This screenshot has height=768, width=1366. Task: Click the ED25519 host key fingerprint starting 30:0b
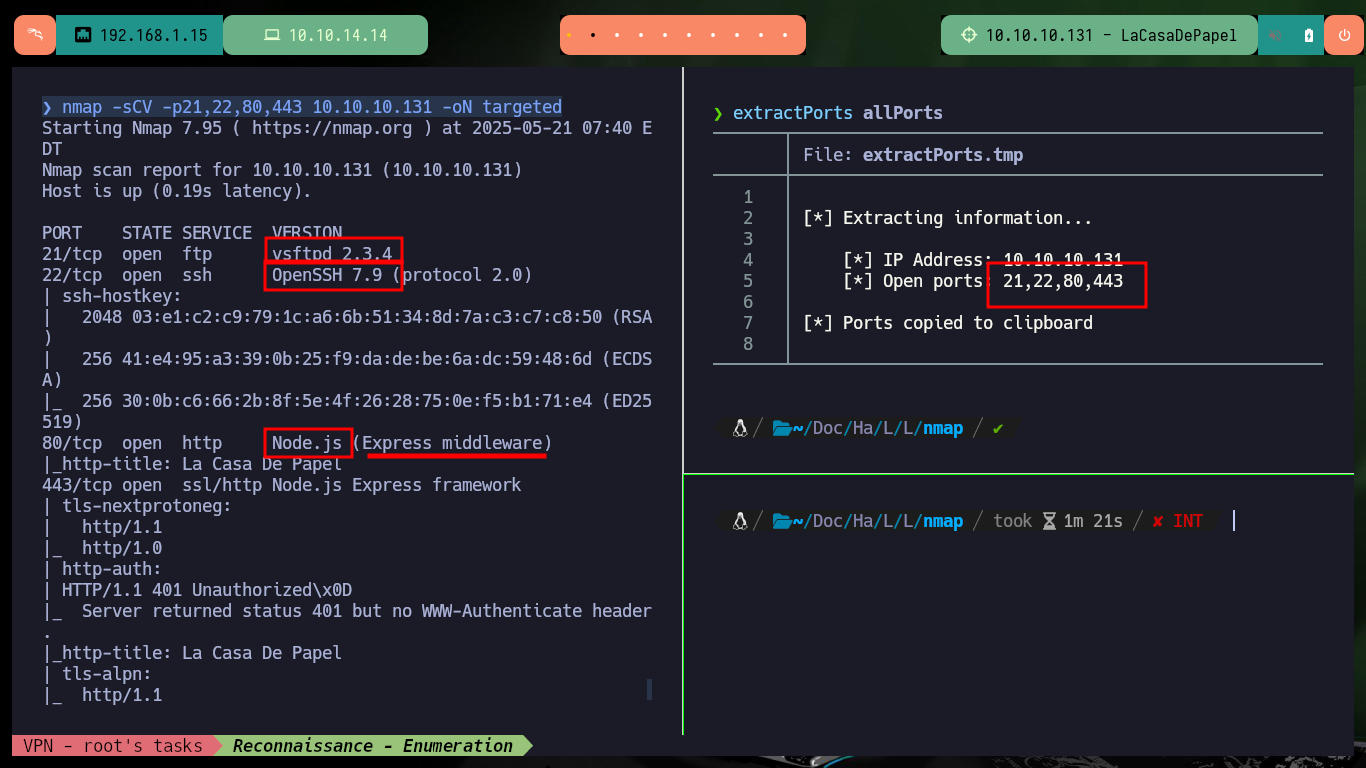coord(357,401)
